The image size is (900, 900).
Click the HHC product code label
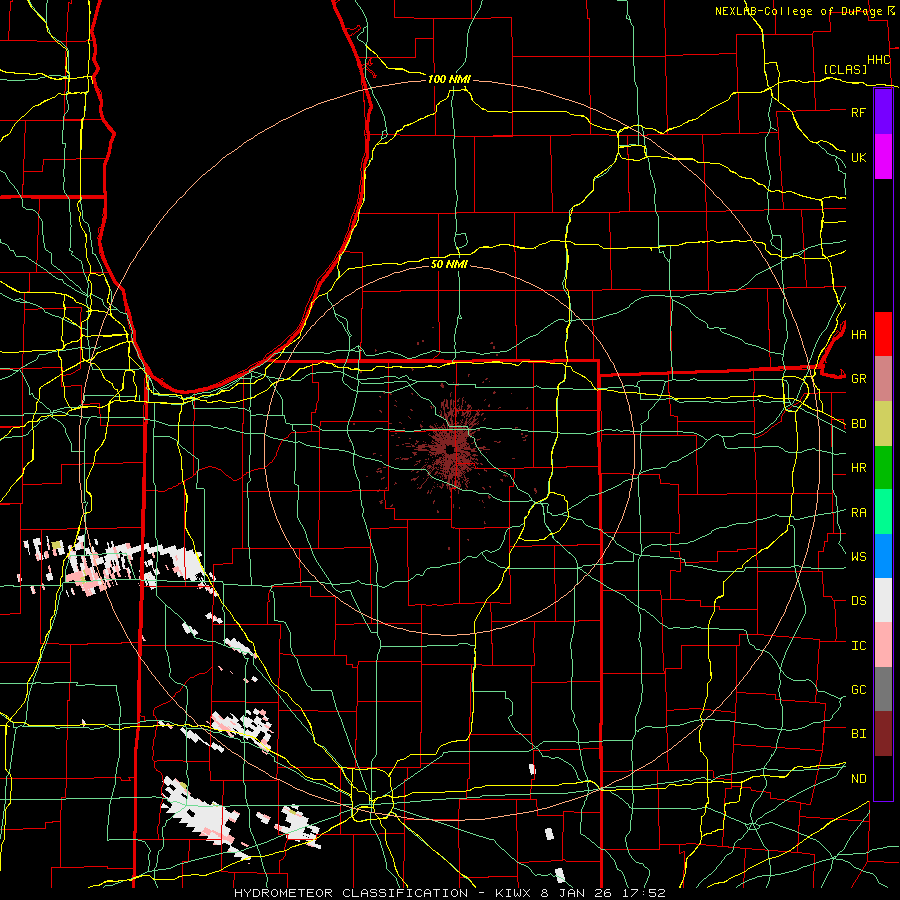click(878, 60)
